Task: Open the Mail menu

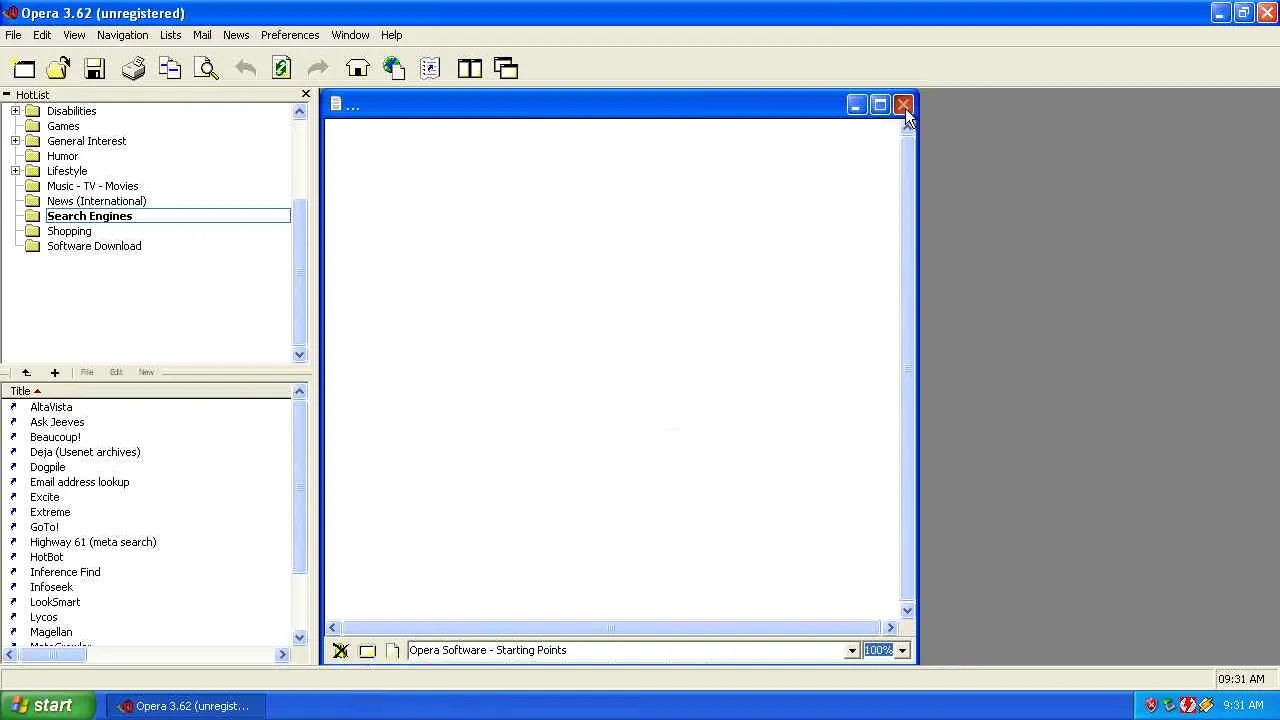Action: pos(202,35)
